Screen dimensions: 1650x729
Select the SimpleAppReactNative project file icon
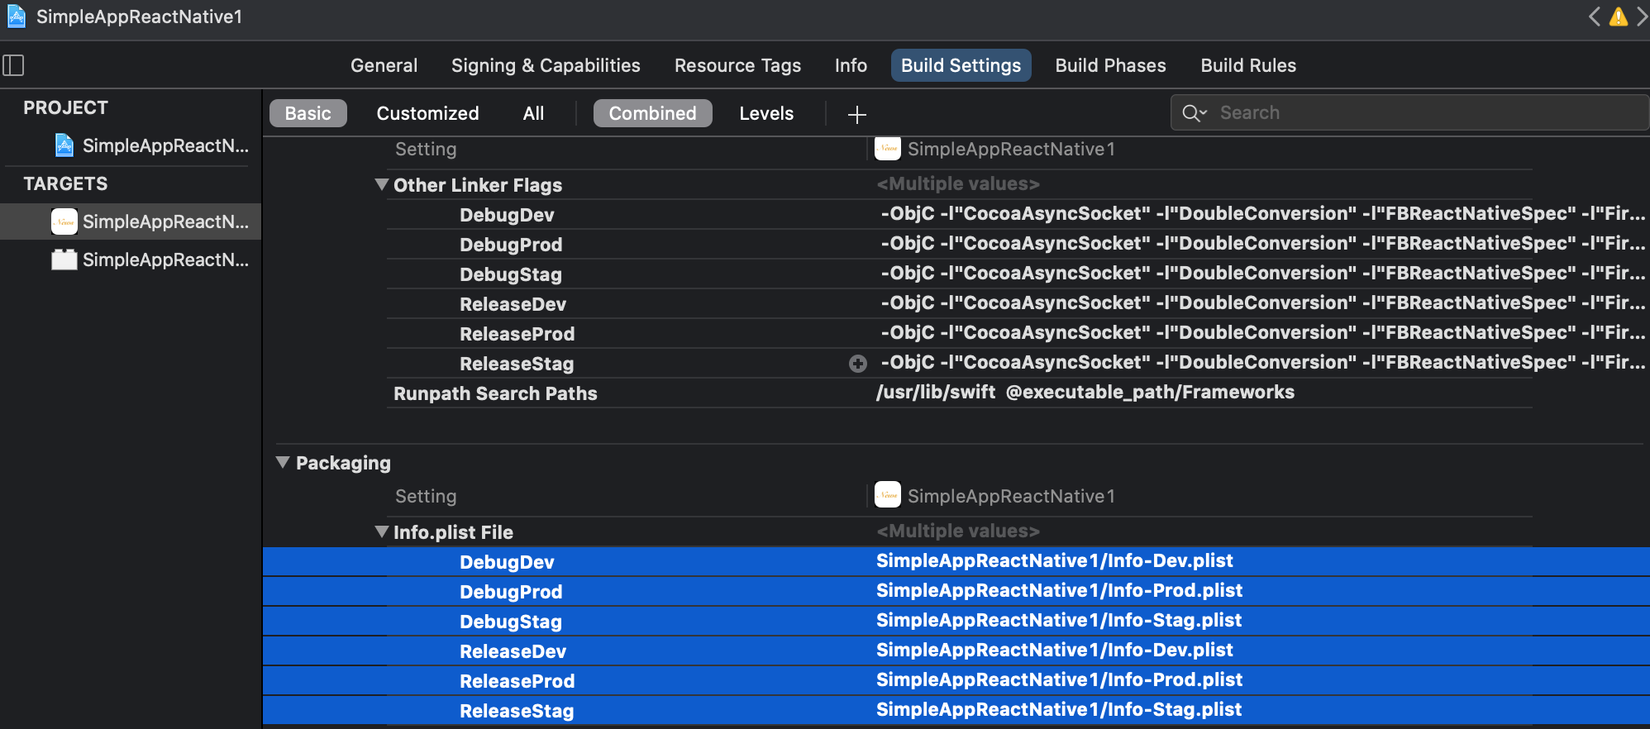[x=64, y=146]
